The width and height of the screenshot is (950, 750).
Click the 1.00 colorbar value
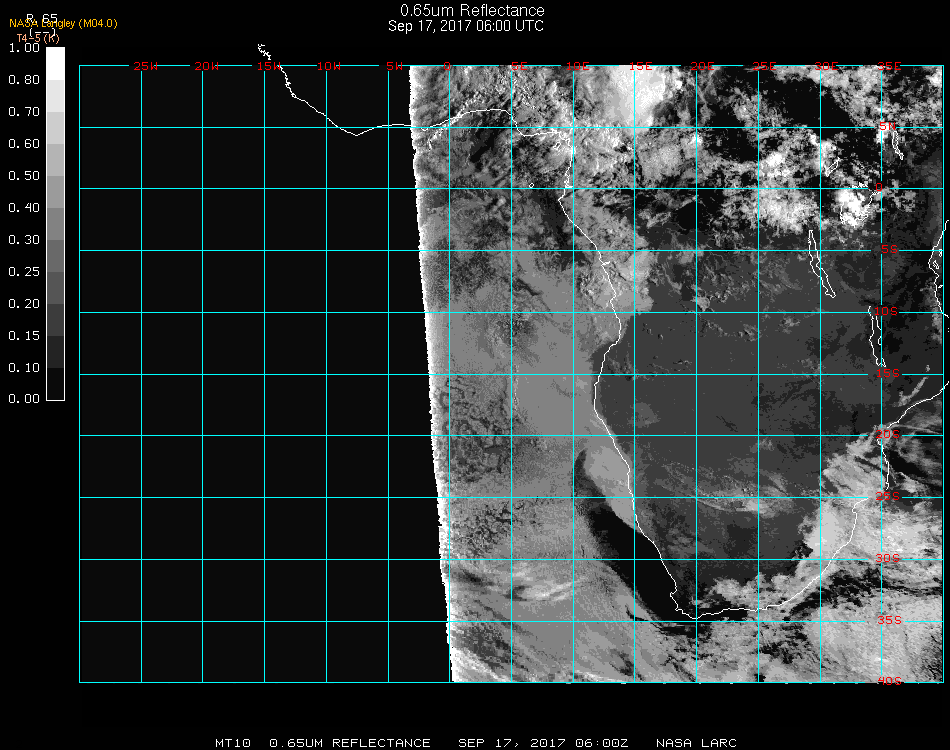tap(24, 48)
